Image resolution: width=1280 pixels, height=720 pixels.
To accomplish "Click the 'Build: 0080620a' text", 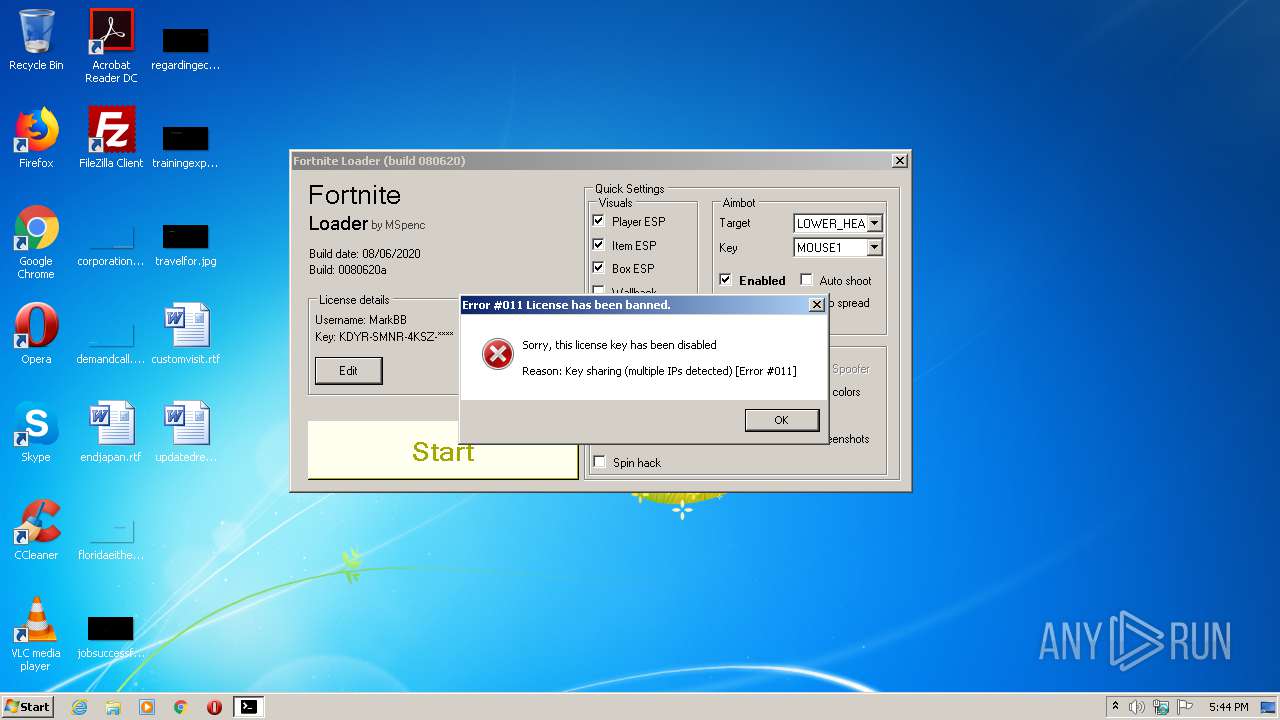I will pyautogui.click(x=348, y=270).
